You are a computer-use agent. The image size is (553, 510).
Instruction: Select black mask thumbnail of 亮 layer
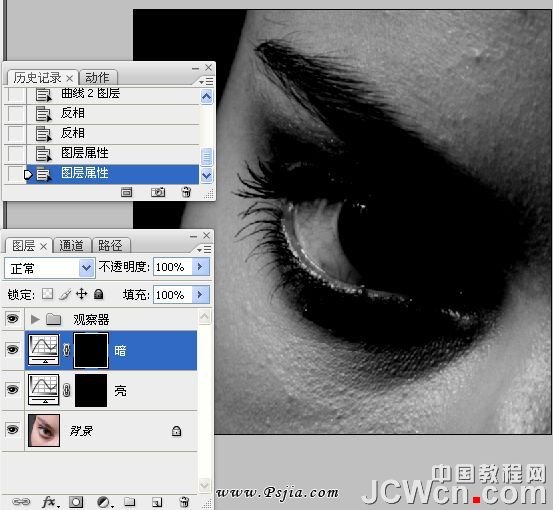point(91,390)
